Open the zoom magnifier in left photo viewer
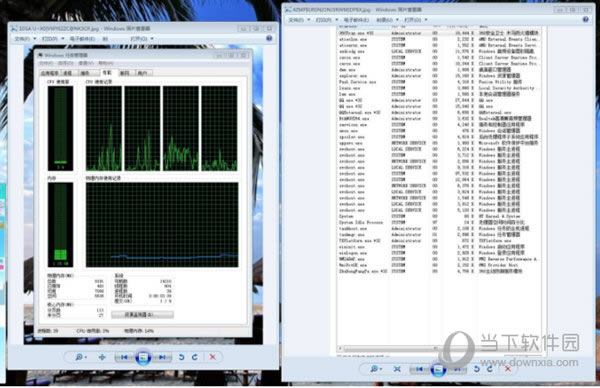 pyautogui.click(x=81, y=357)
